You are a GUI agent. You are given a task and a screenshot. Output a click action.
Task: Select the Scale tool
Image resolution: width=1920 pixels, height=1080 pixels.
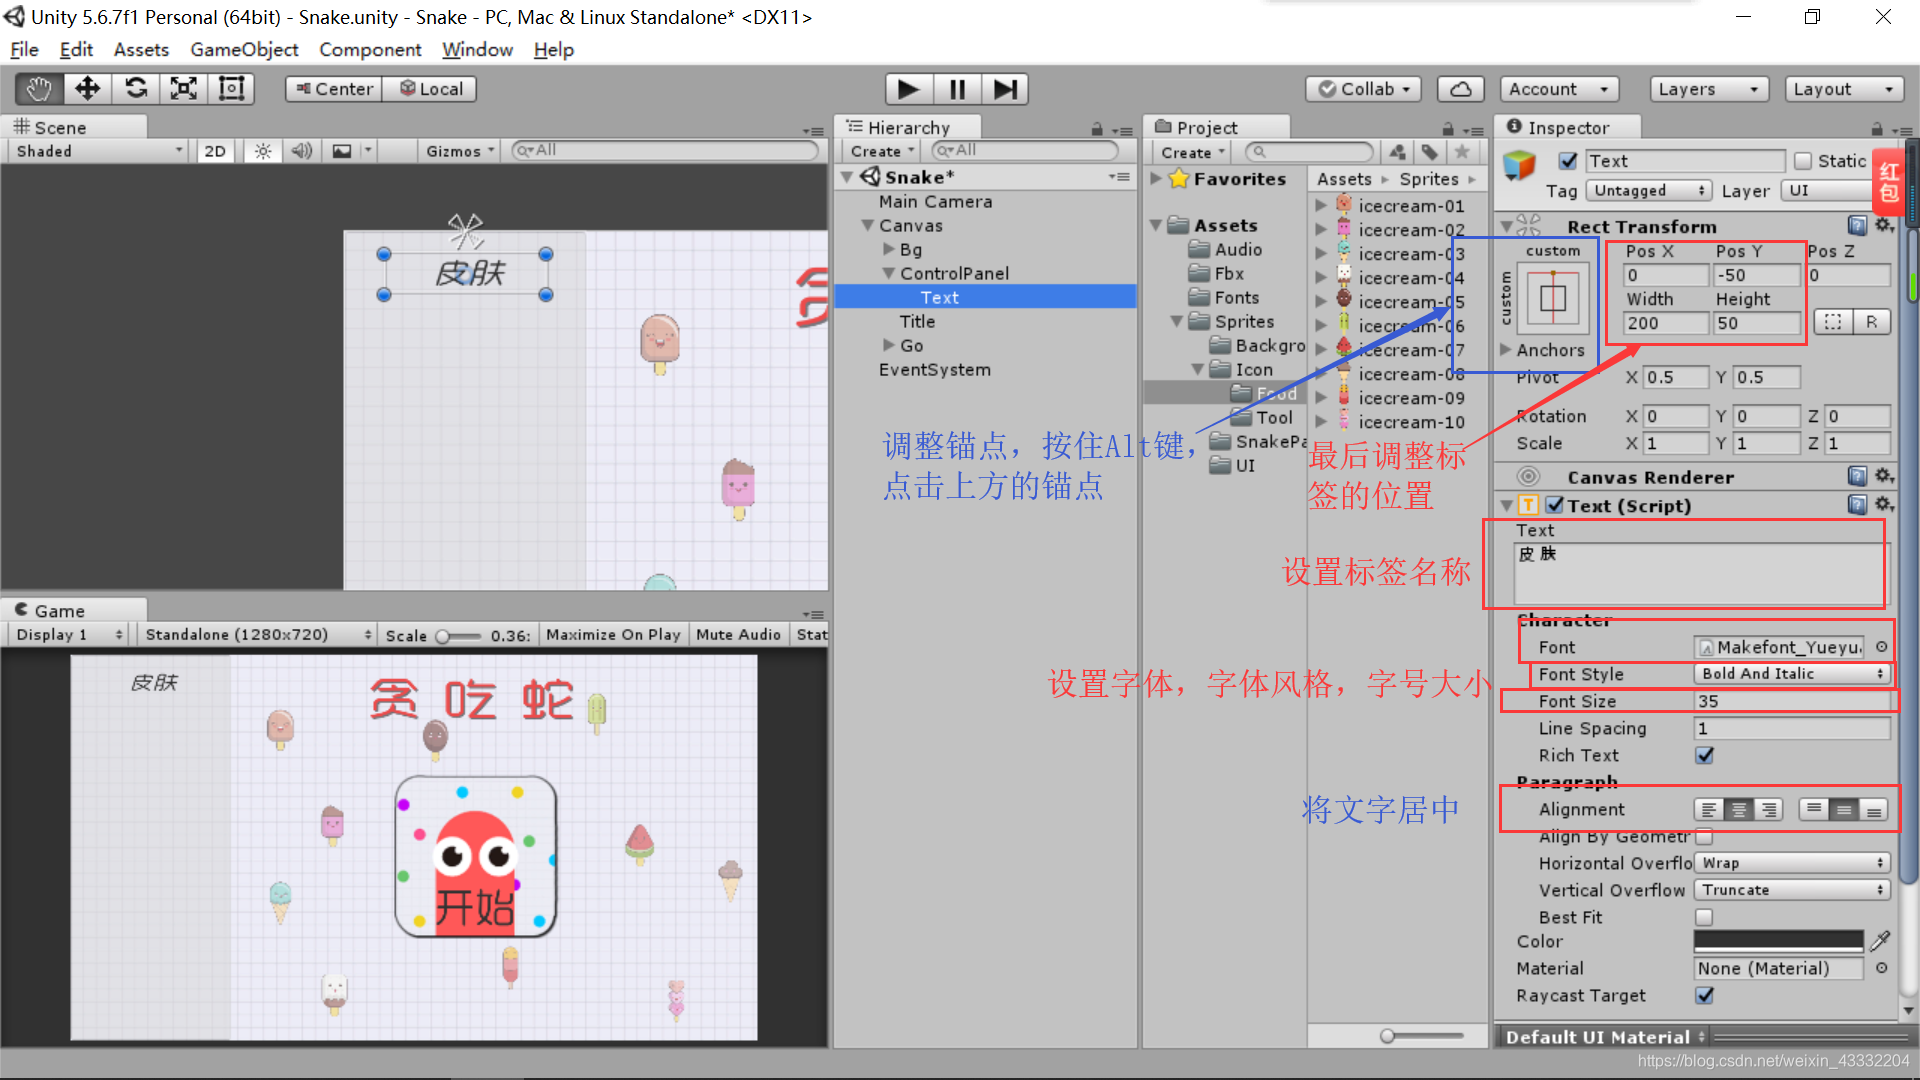tap(184, 89)
